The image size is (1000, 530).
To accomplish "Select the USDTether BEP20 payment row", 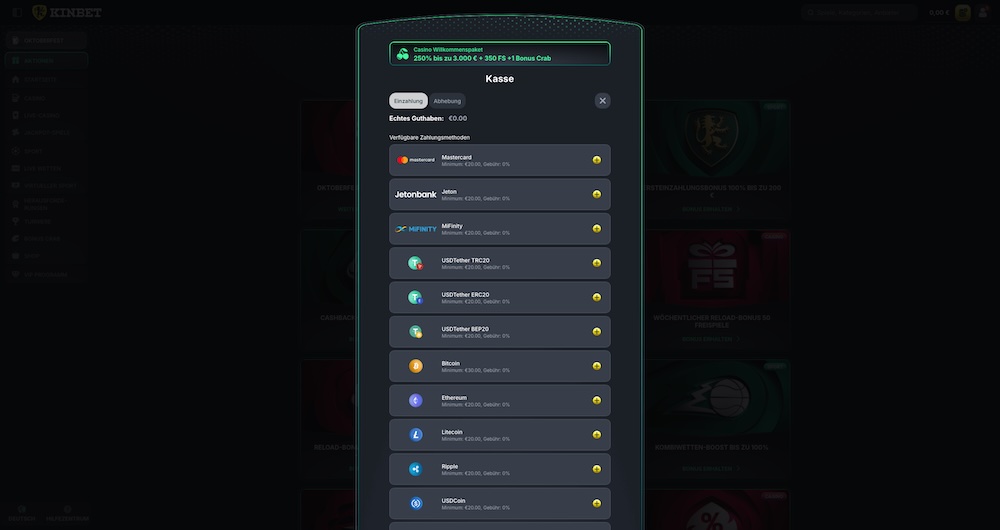I will [500, 332].
